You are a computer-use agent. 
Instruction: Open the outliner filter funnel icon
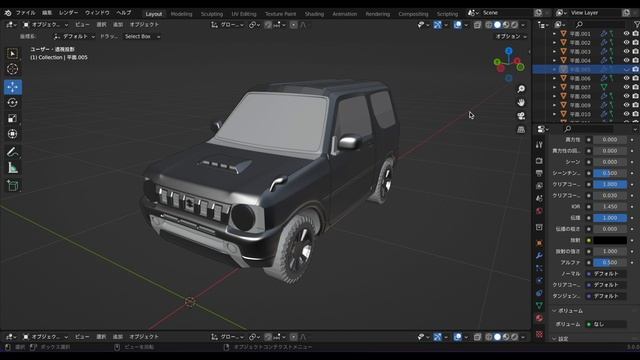[637, 25]
